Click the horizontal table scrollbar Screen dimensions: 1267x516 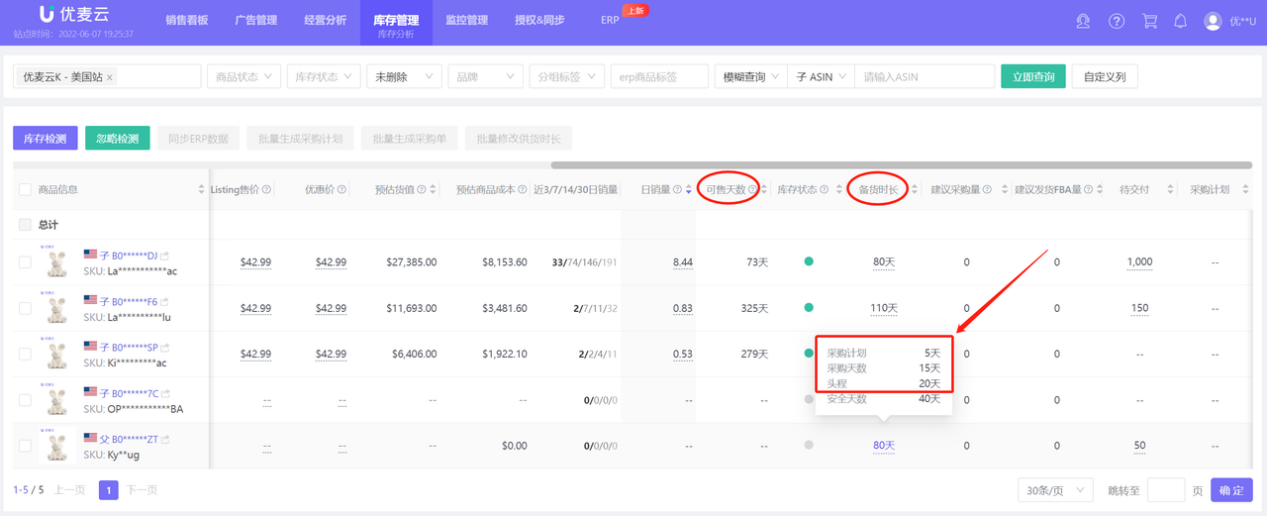pos(901,165)
